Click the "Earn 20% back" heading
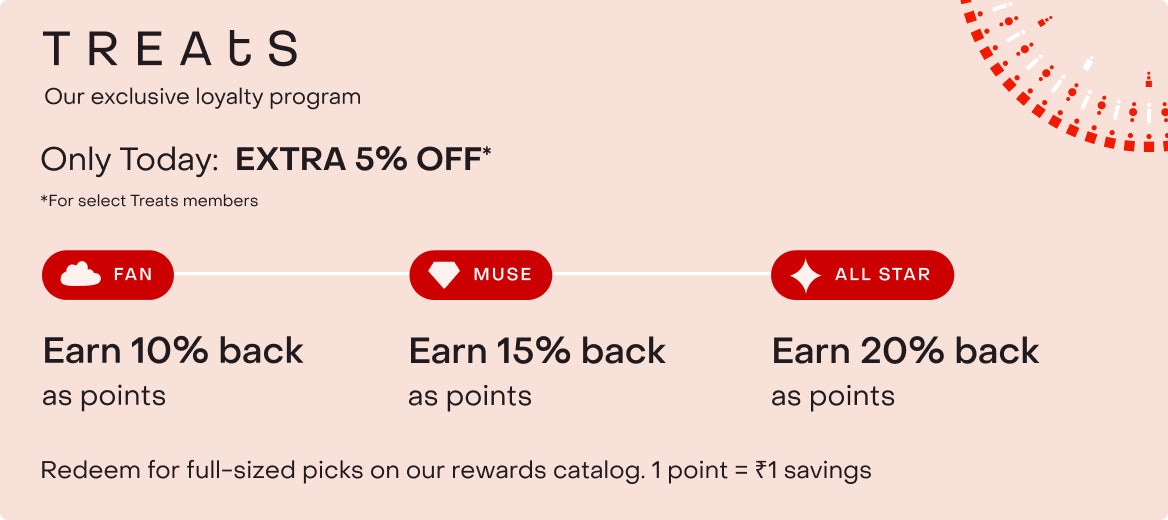 tap(905, 351)
